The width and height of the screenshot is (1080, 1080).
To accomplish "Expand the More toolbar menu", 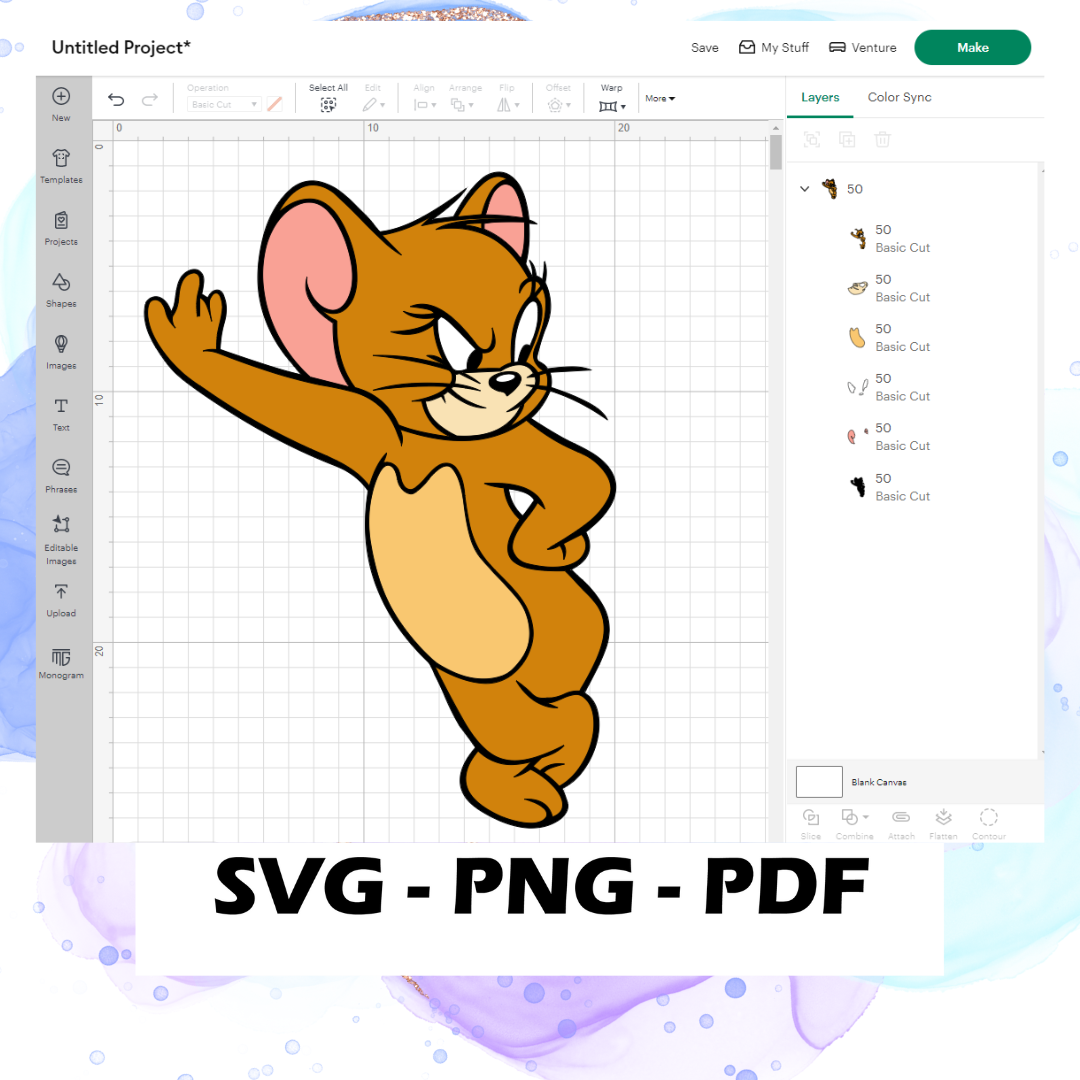I will 660,98.
